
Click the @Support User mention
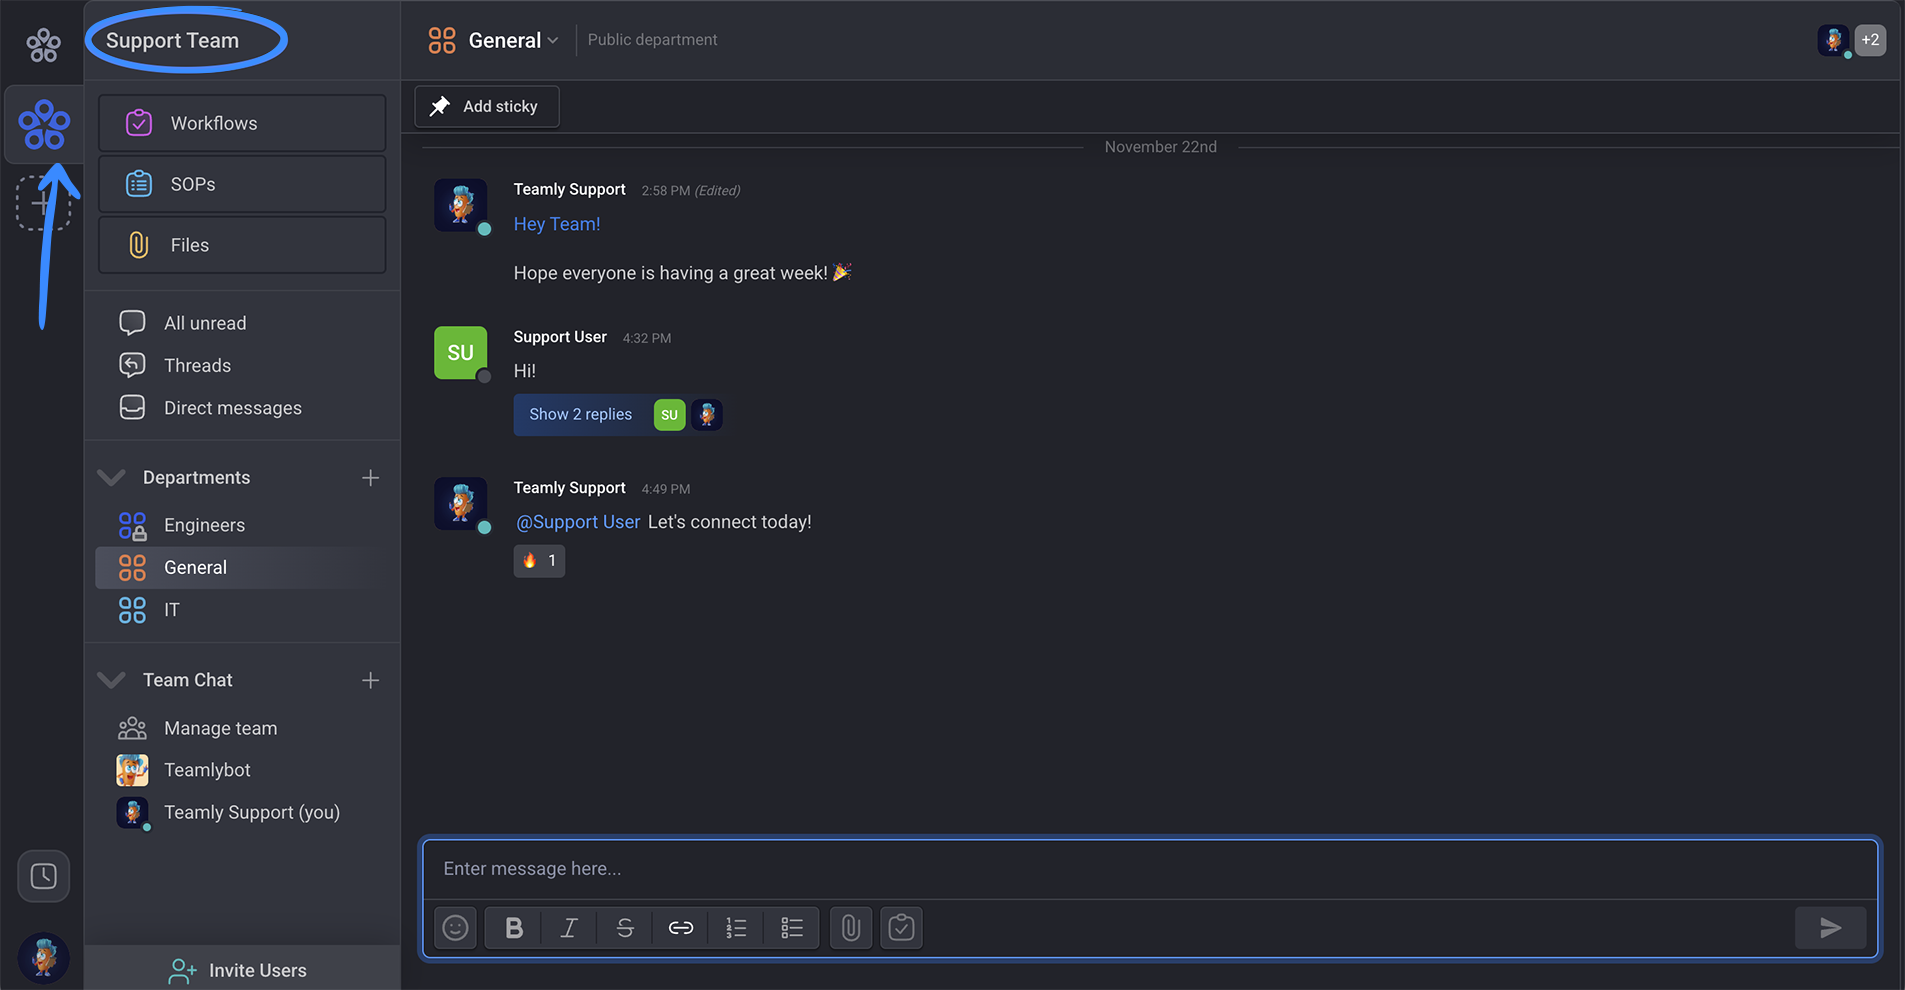(578, 522)
